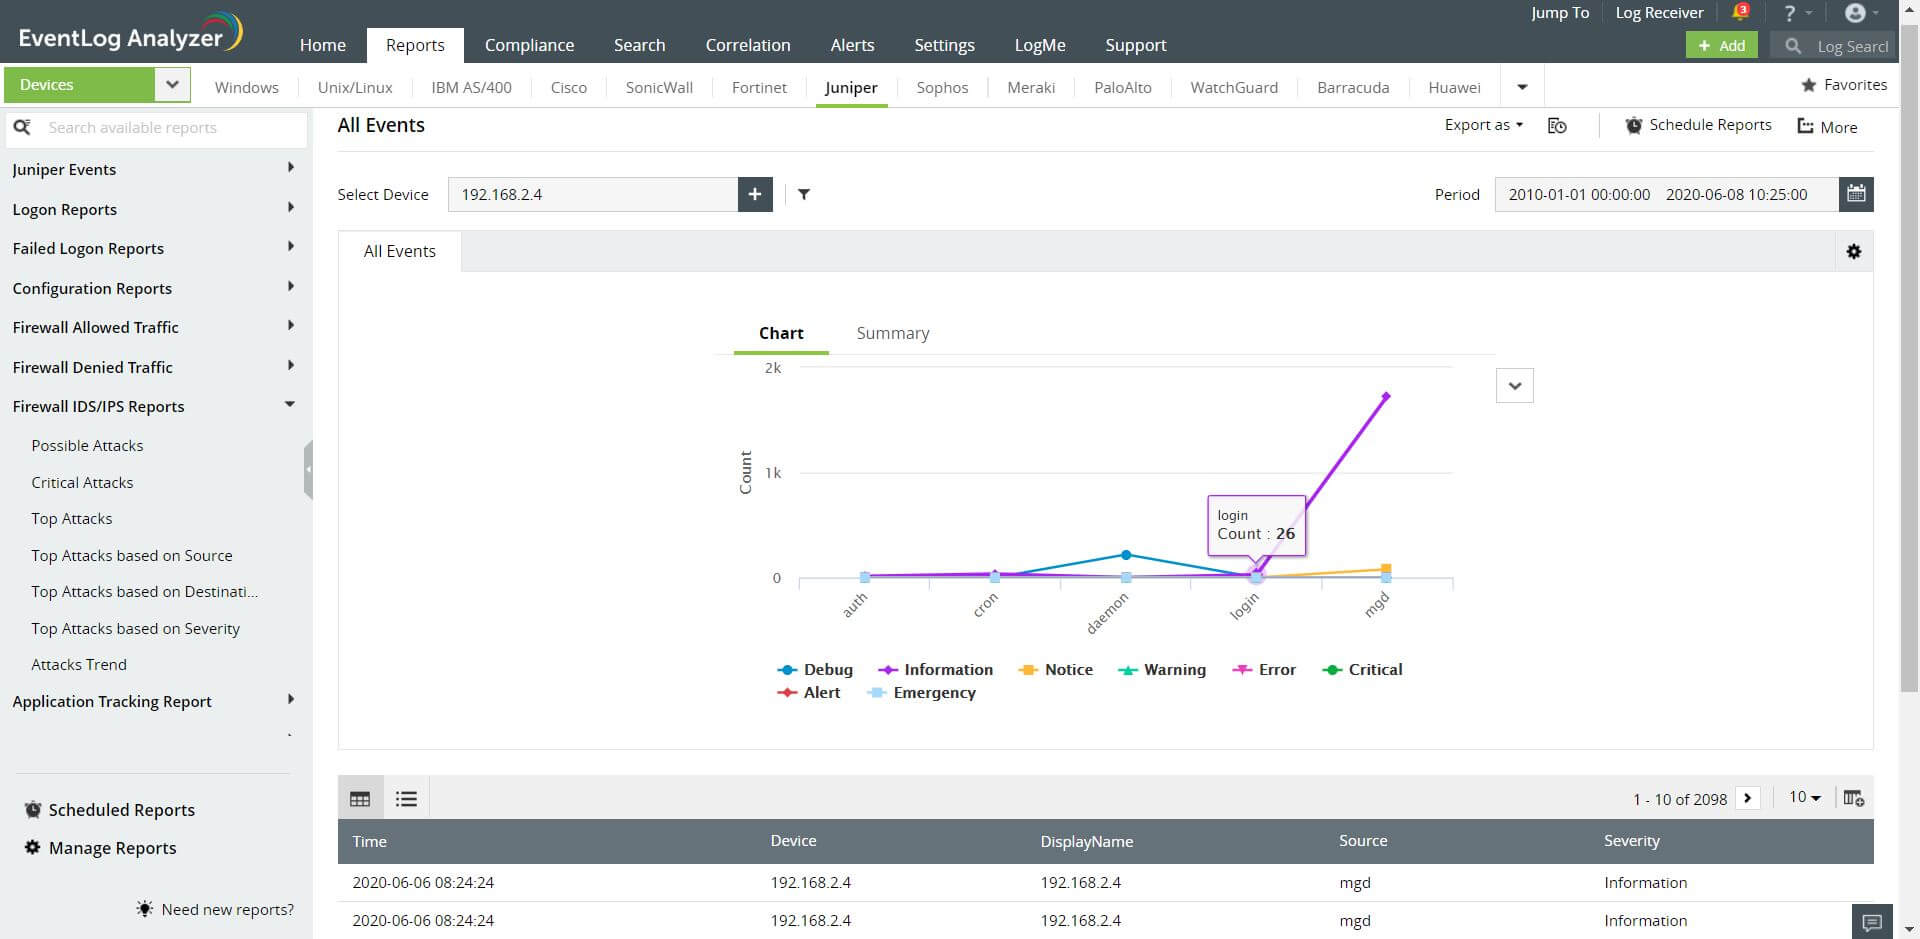Image resolution: width=1920 pixels, height=939 pixels.
Task: Click Need new reports link
Action: point(216,909)
